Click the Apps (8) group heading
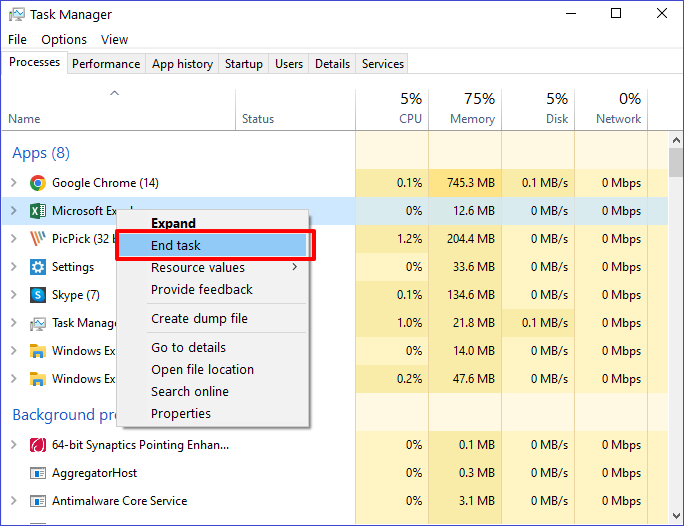 (x=41, y=153)
